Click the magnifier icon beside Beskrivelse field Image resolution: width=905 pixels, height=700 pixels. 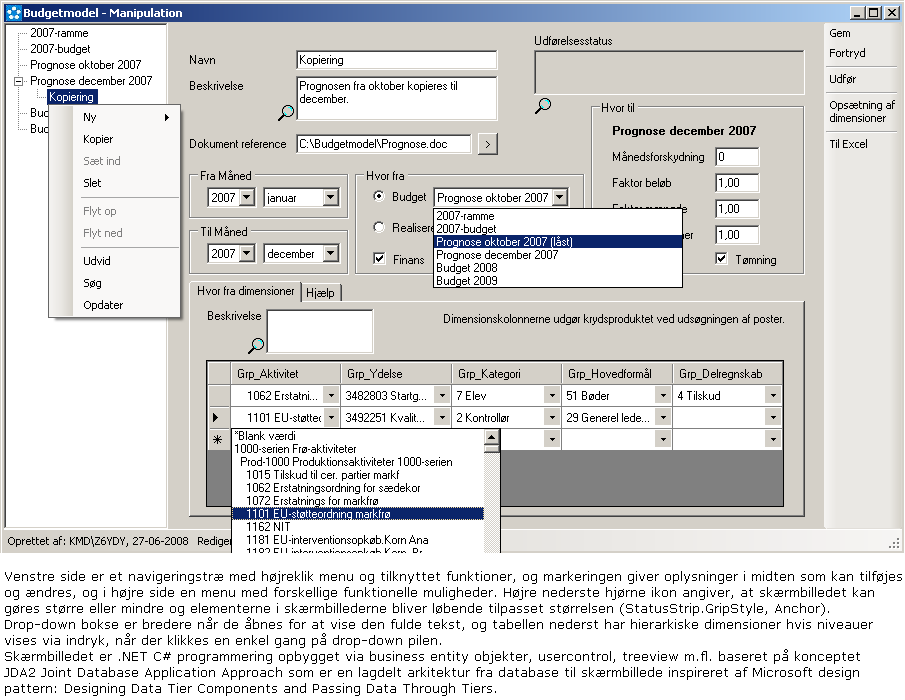click(286, 112)
